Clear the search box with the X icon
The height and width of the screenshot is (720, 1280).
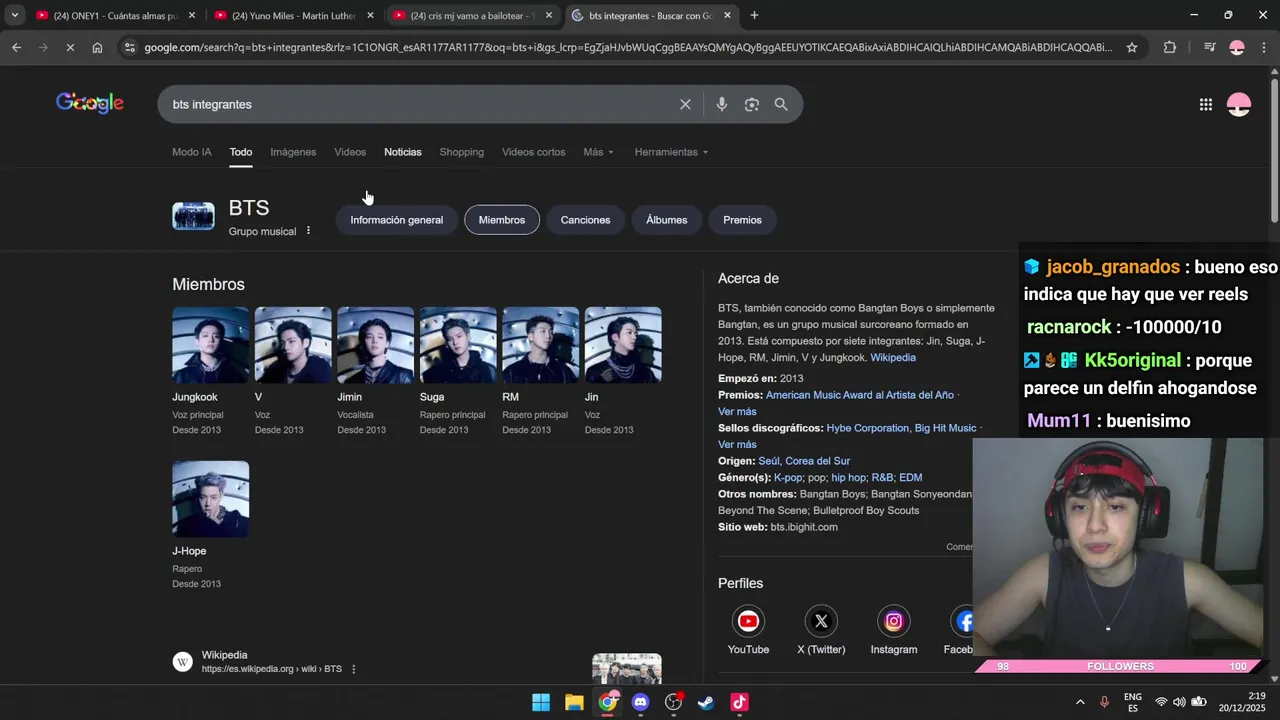685,104
